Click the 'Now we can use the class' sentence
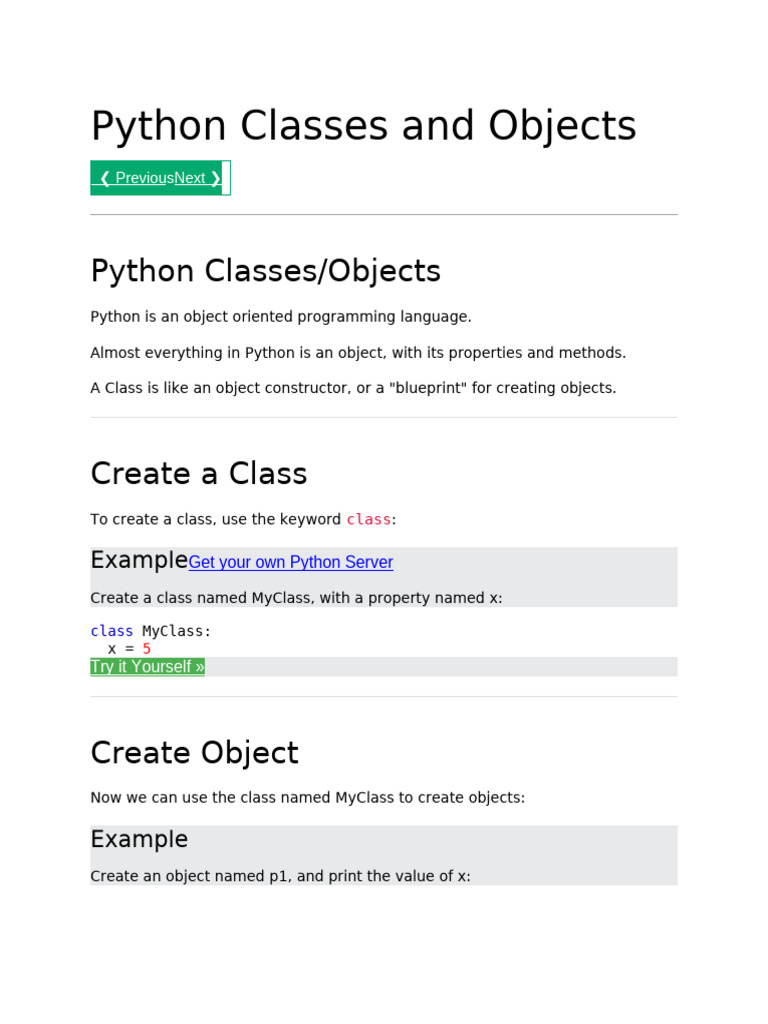This screenshot has width=768, height=1024. tap(307, 798)
